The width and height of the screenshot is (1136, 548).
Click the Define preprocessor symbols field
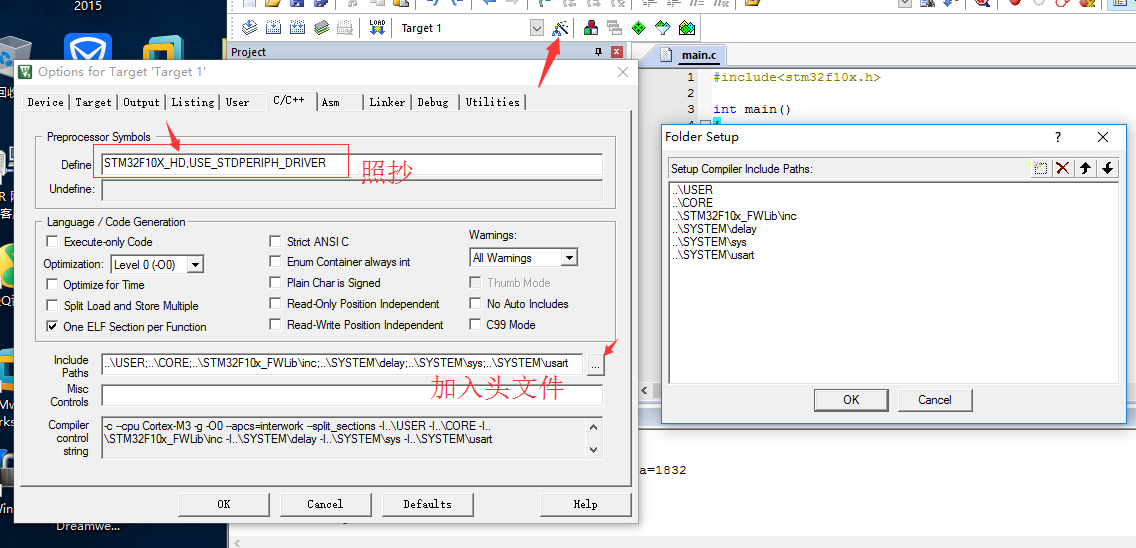click(x=352, y=163)
